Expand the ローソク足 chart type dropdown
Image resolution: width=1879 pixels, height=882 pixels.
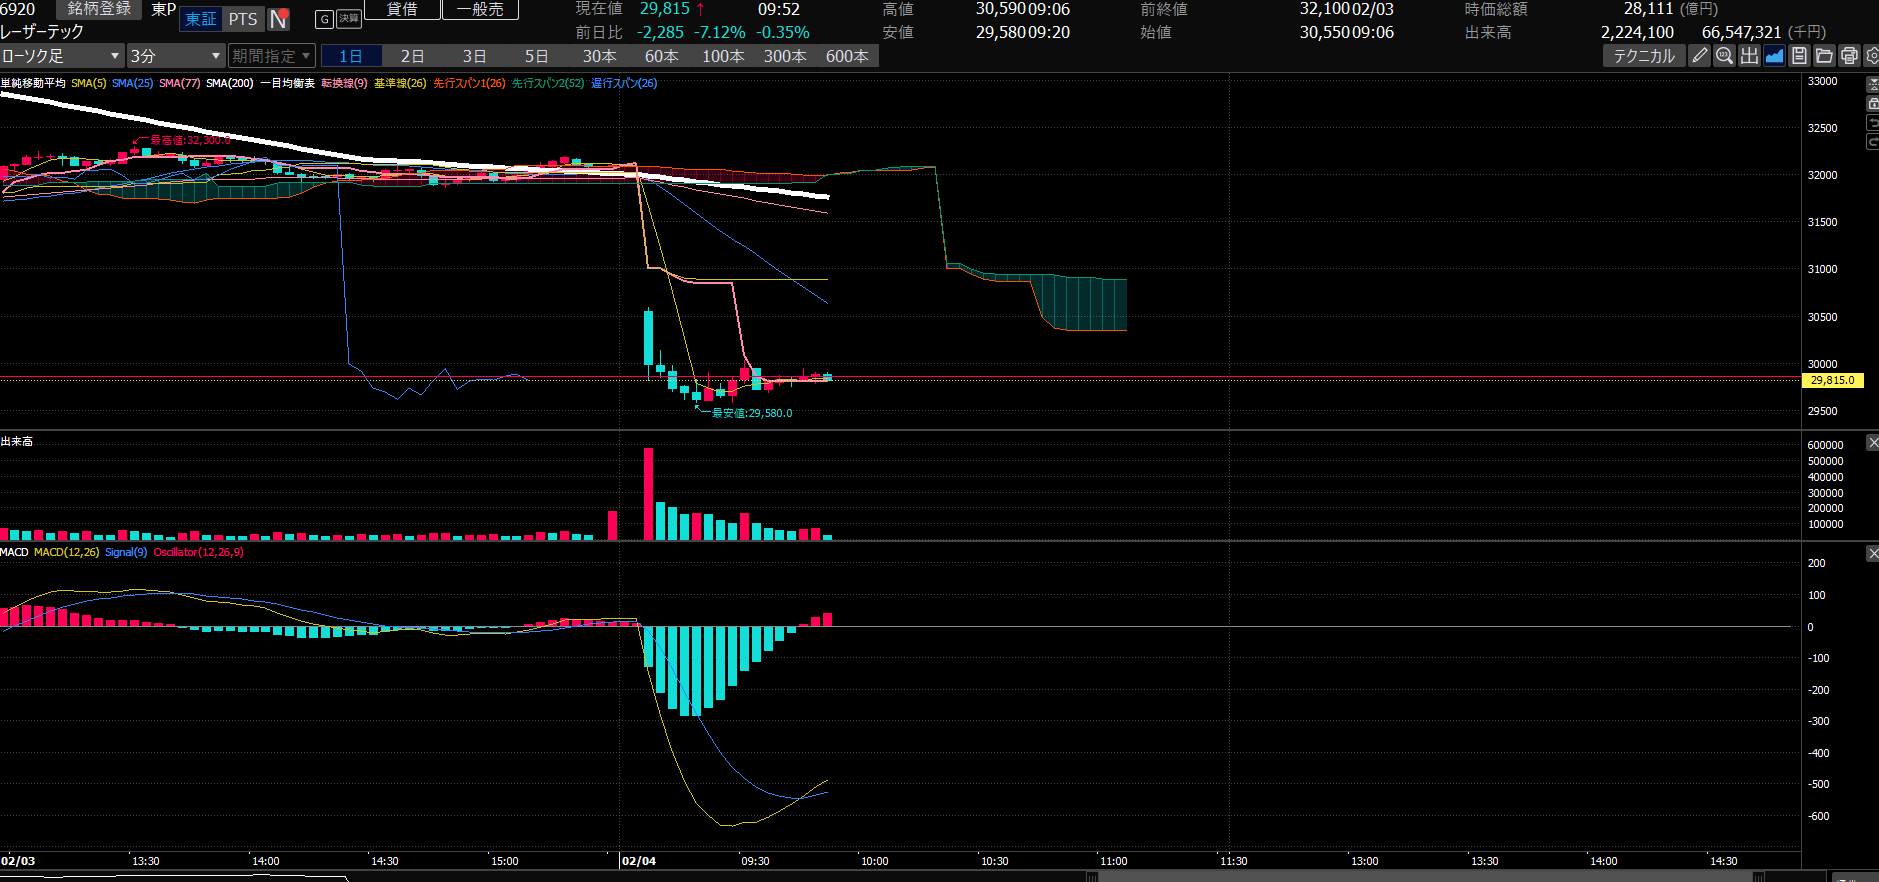[62, 56]
